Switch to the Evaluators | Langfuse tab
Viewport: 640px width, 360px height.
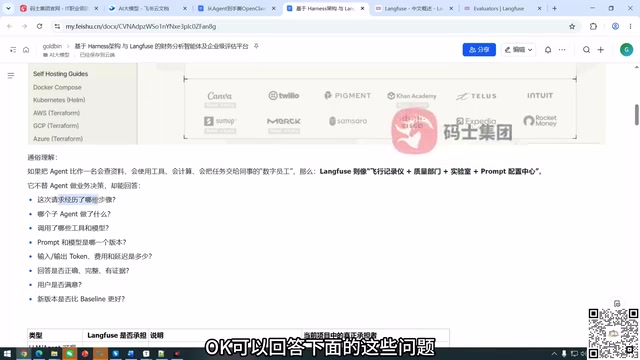[x=499, y=8]
